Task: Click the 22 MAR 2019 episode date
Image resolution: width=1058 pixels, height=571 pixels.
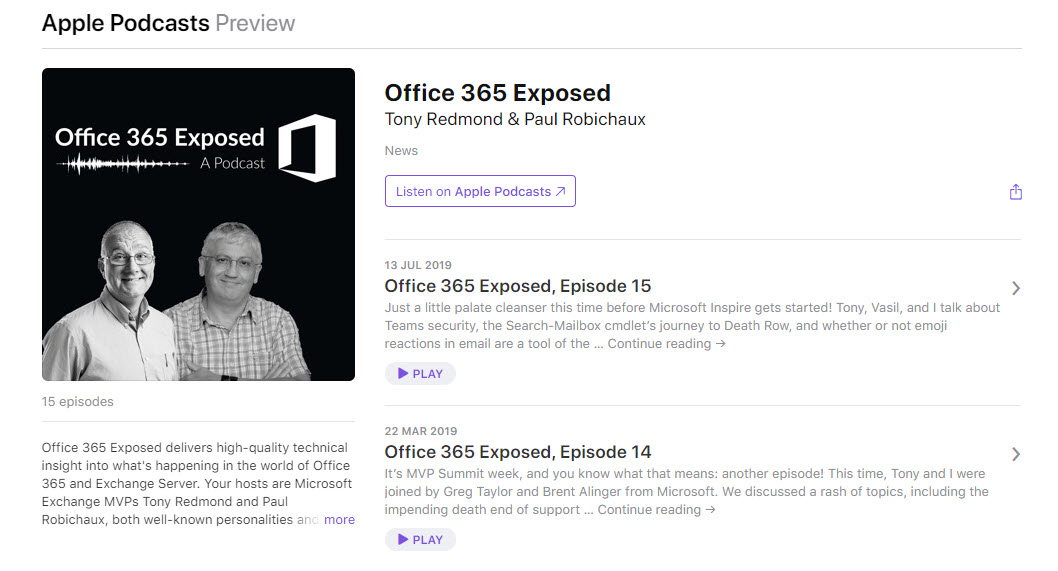Action: point(420,431)
